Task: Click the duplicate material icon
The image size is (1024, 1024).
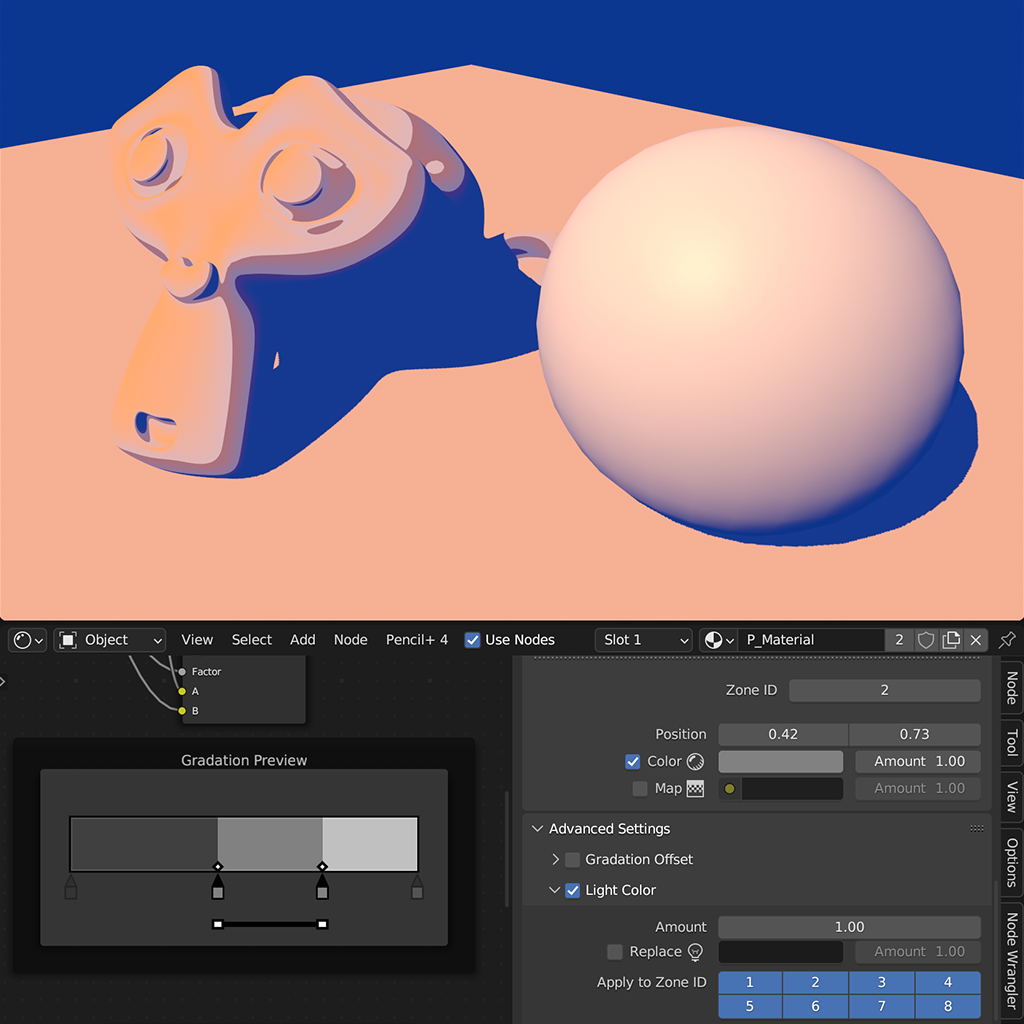Action: click(x=951, y=640)
